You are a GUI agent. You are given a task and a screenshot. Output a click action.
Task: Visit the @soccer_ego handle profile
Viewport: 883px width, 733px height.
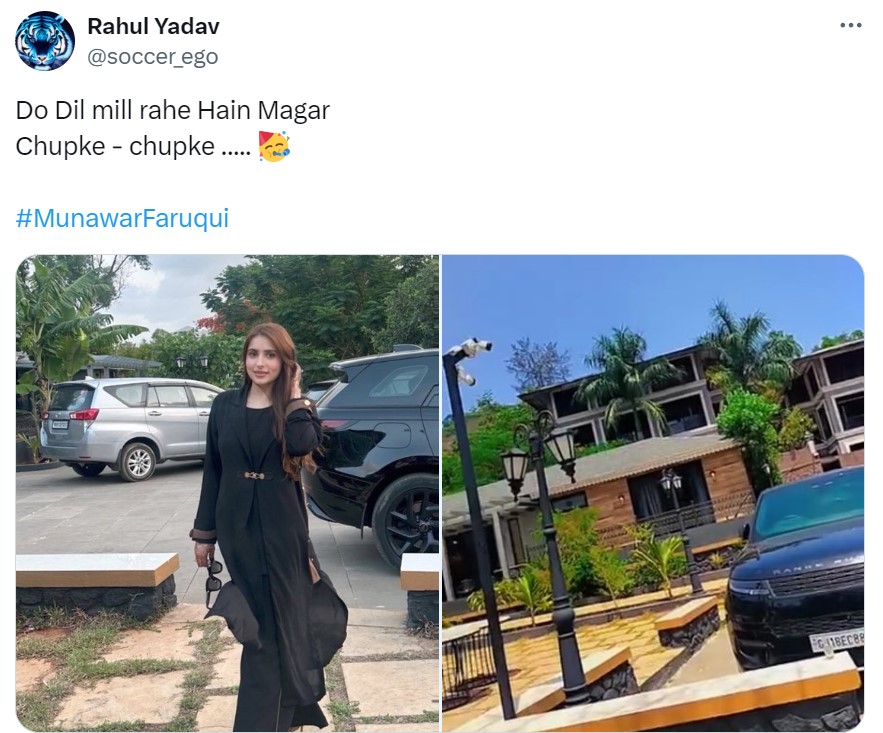[x=153, y=56]
